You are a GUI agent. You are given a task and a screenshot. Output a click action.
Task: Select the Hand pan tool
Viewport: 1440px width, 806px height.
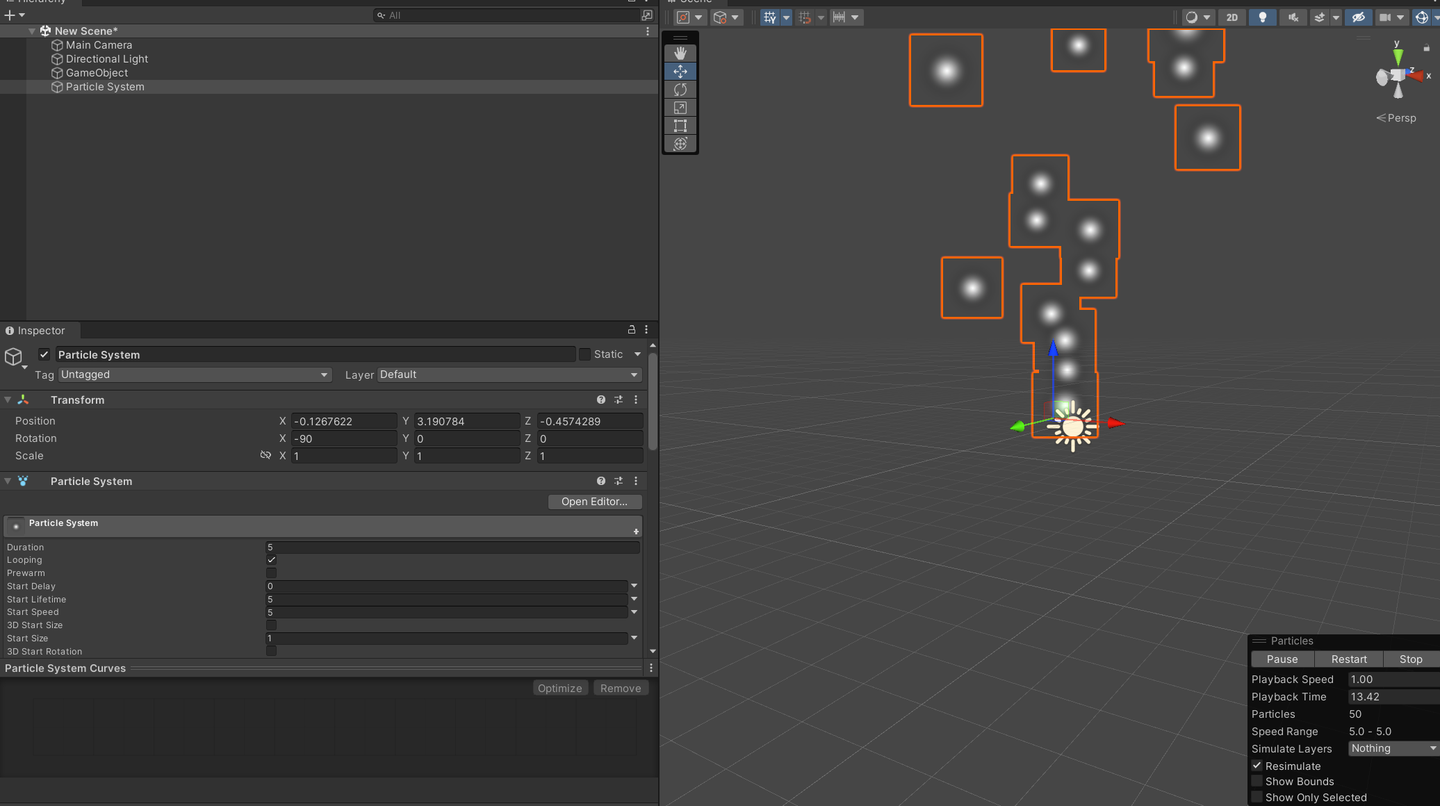[x=680, y=53]
